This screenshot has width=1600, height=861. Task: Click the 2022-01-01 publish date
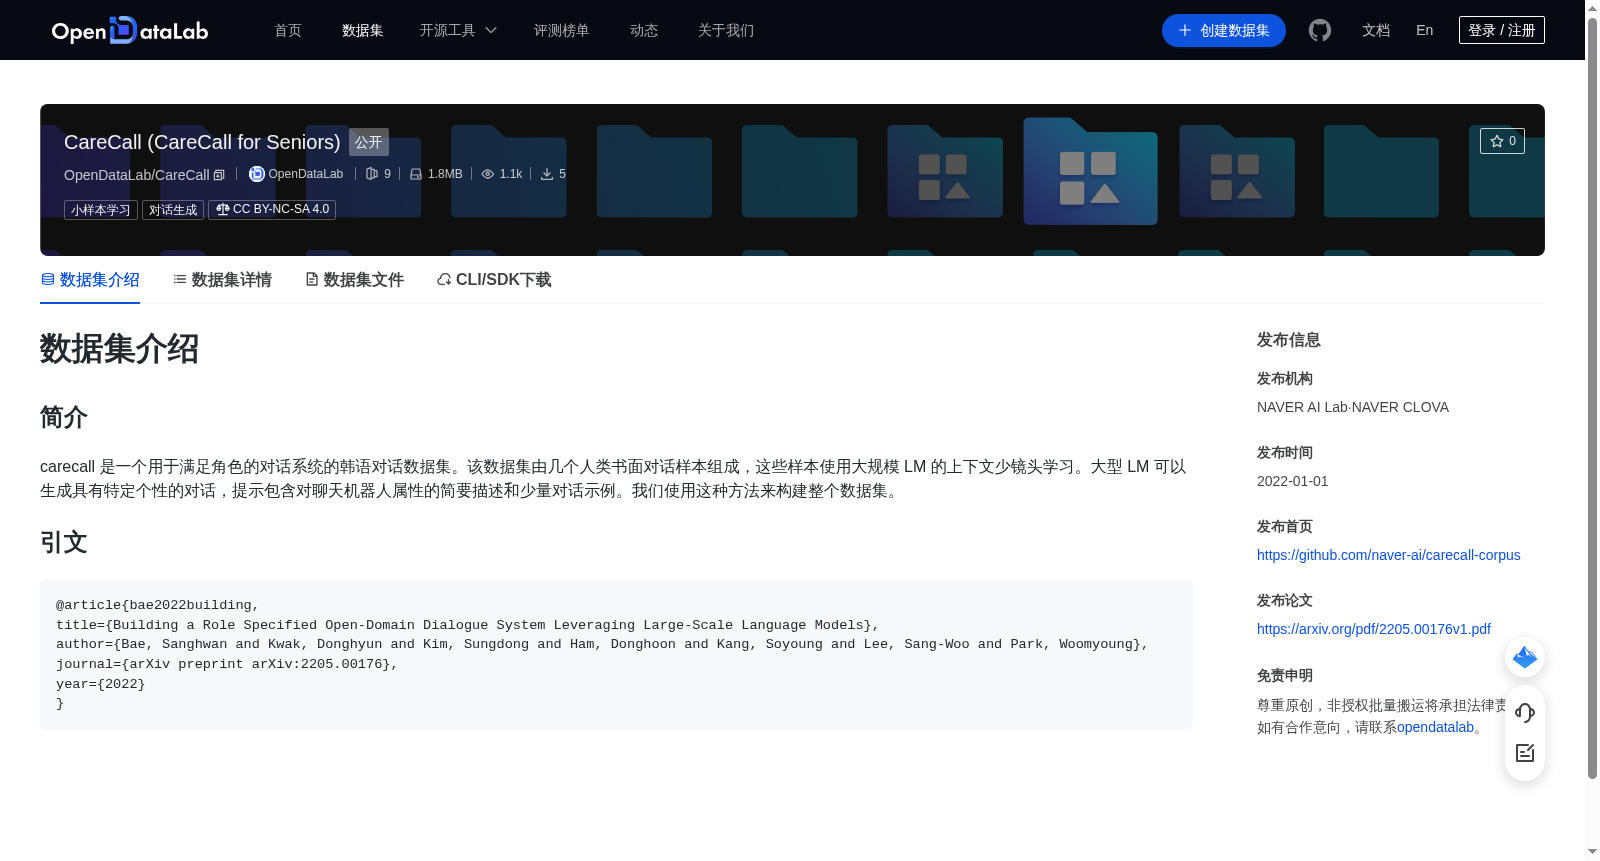pos(1292,481)
